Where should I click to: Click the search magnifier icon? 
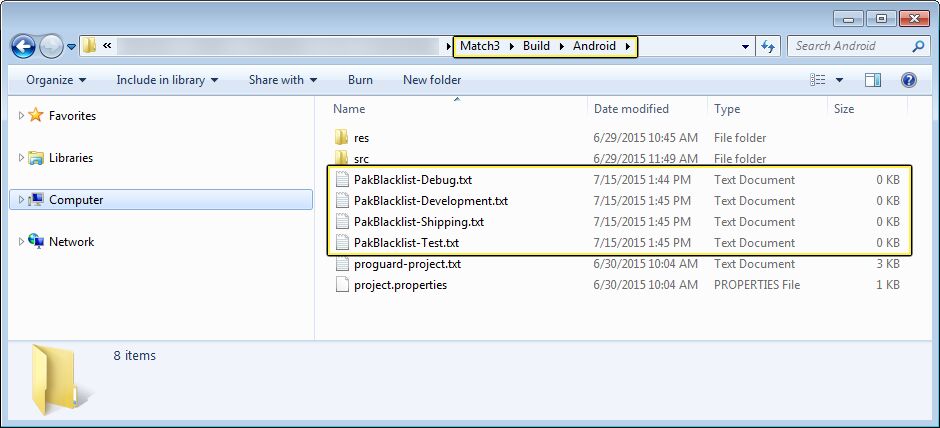tap(919, 46)
